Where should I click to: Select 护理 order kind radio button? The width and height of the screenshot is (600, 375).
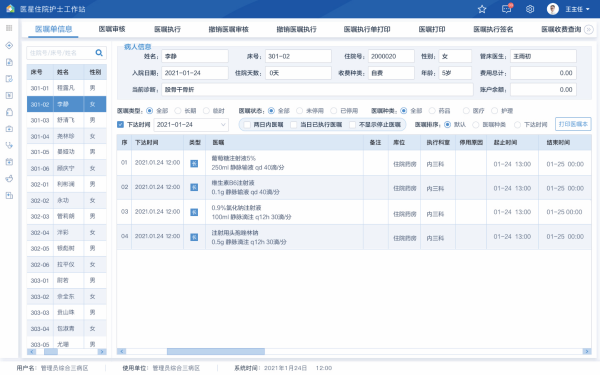click(x=494, y=111)
